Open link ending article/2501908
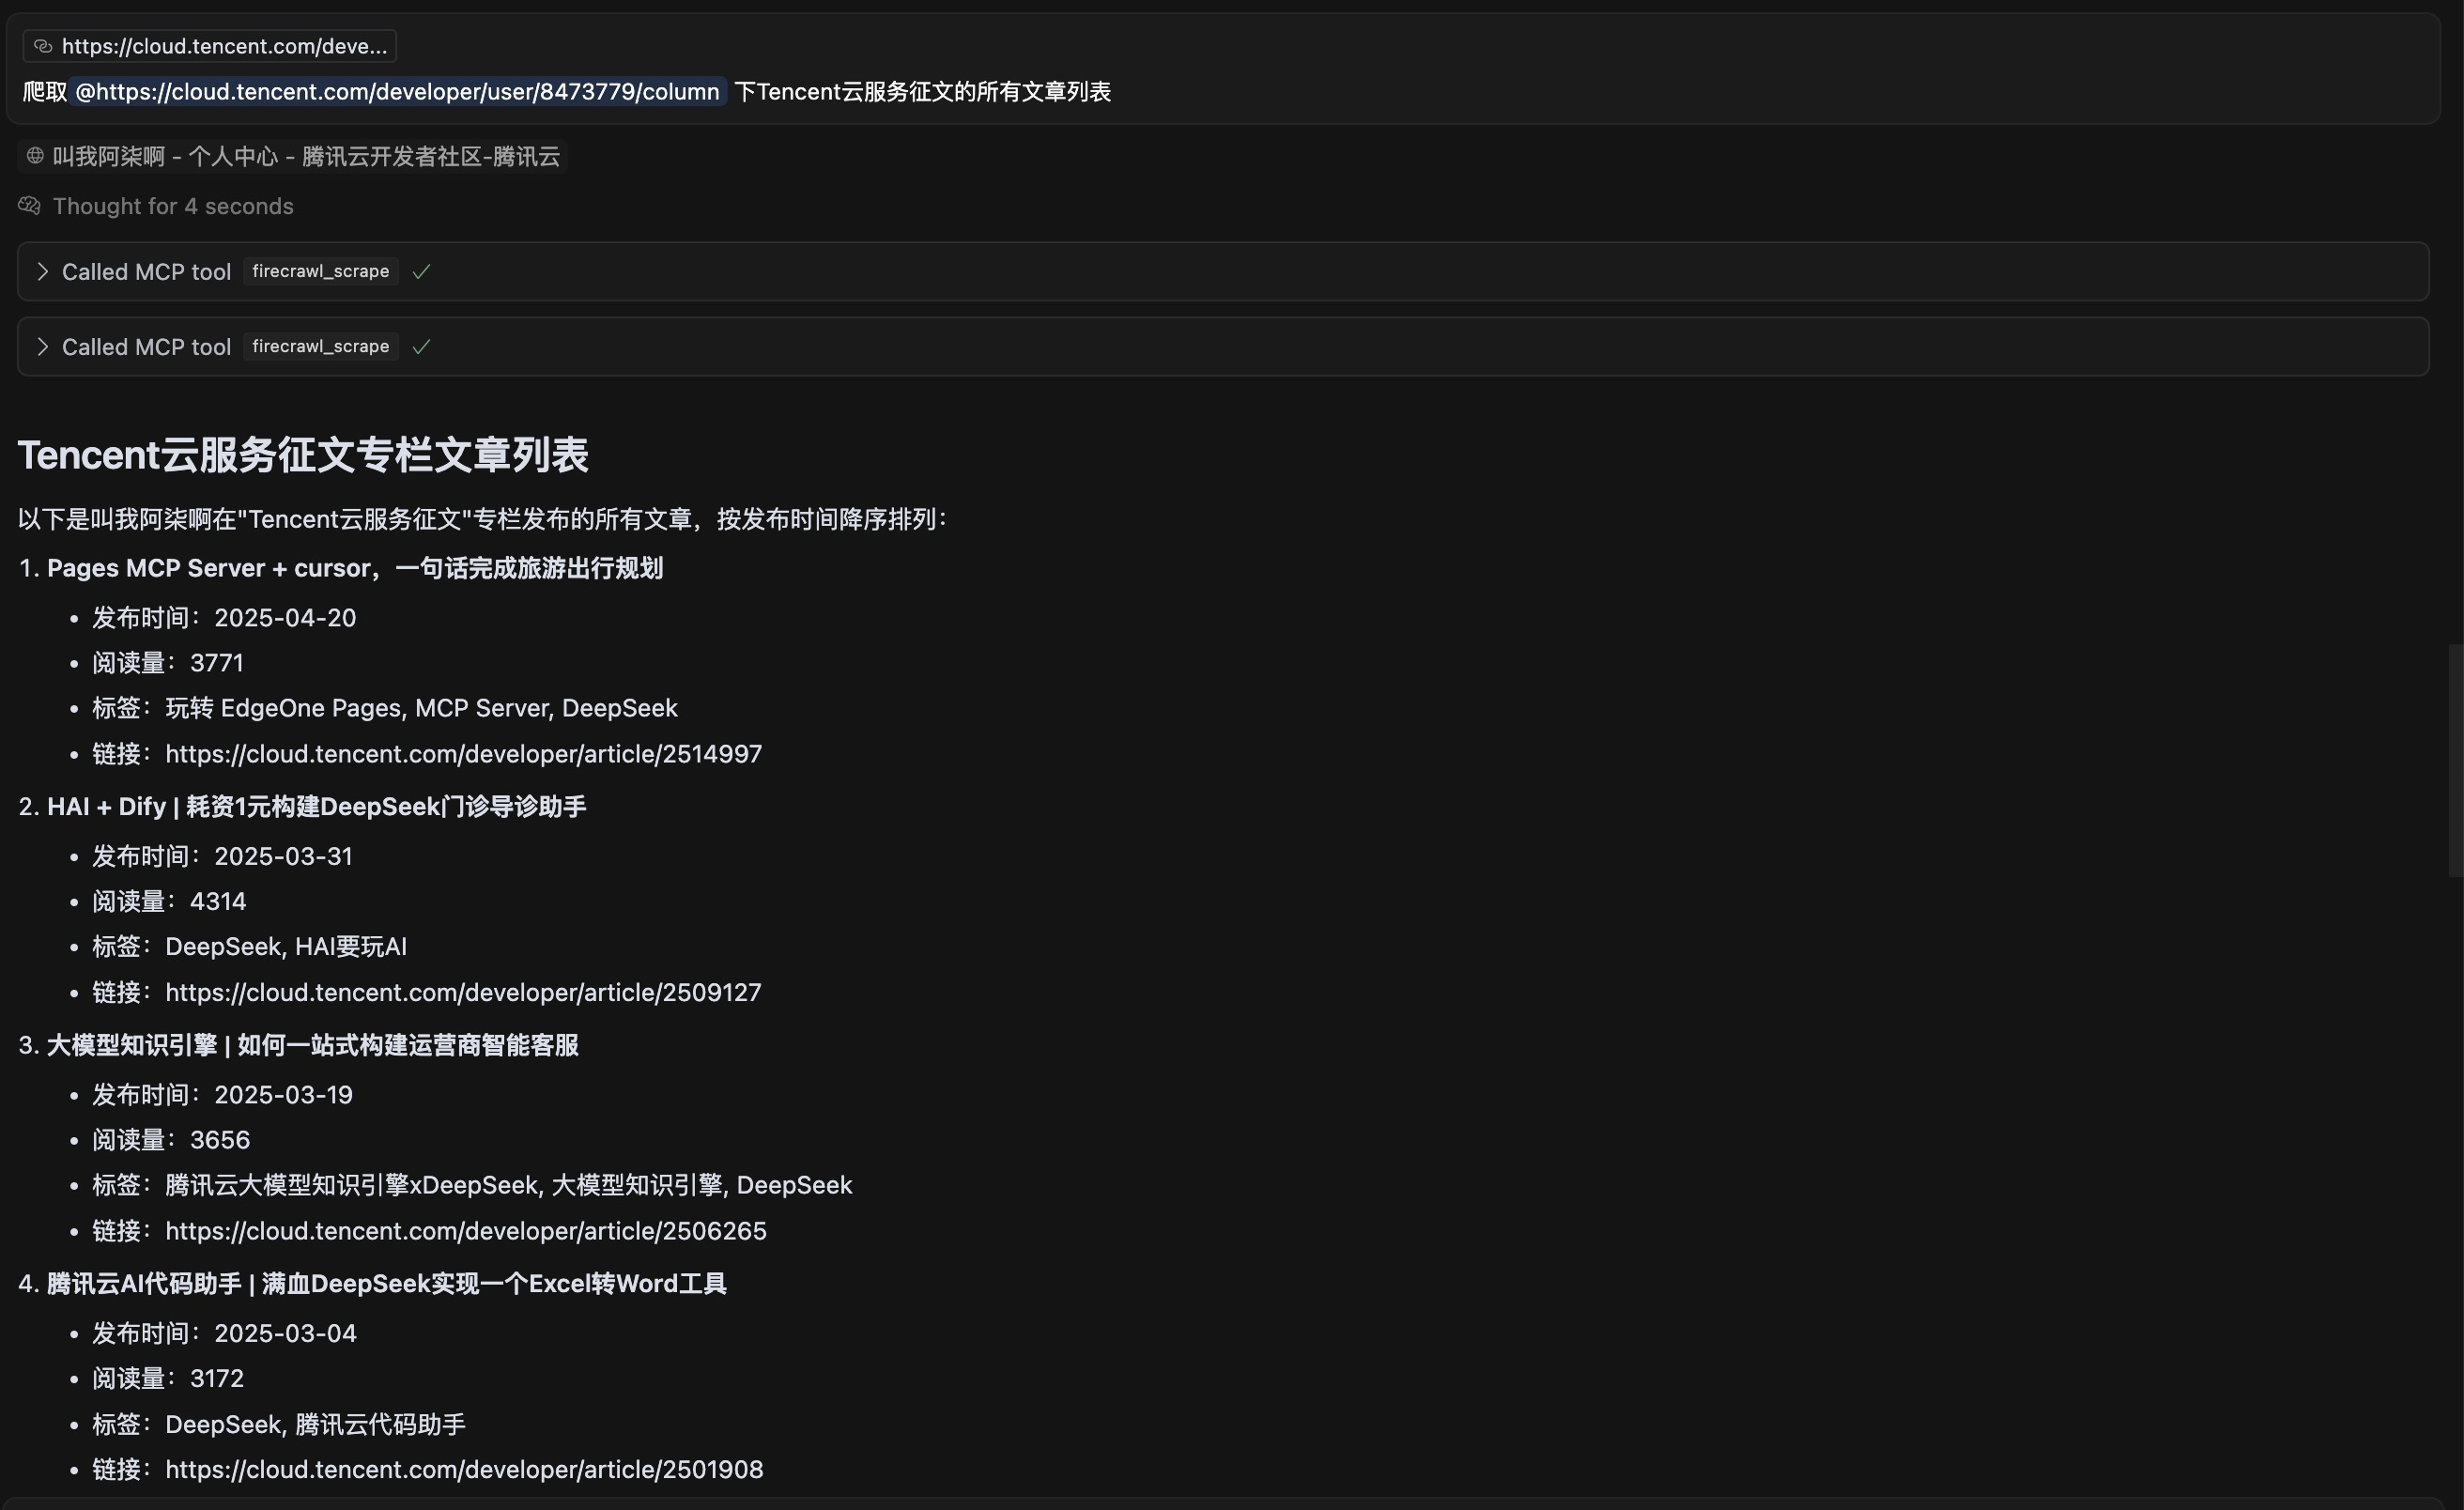 (464, 1470)
